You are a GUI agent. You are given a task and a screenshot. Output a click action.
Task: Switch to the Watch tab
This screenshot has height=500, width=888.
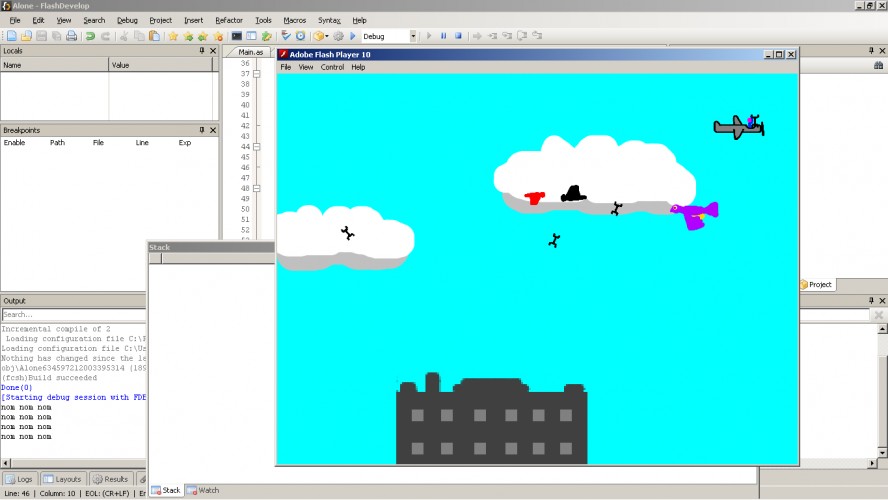(203, 490)
